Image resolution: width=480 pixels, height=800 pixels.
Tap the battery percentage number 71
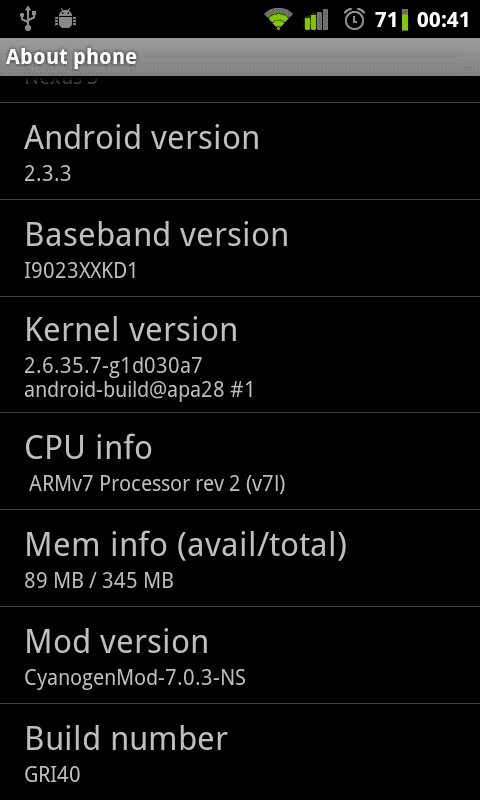click(x=386, y=20)
